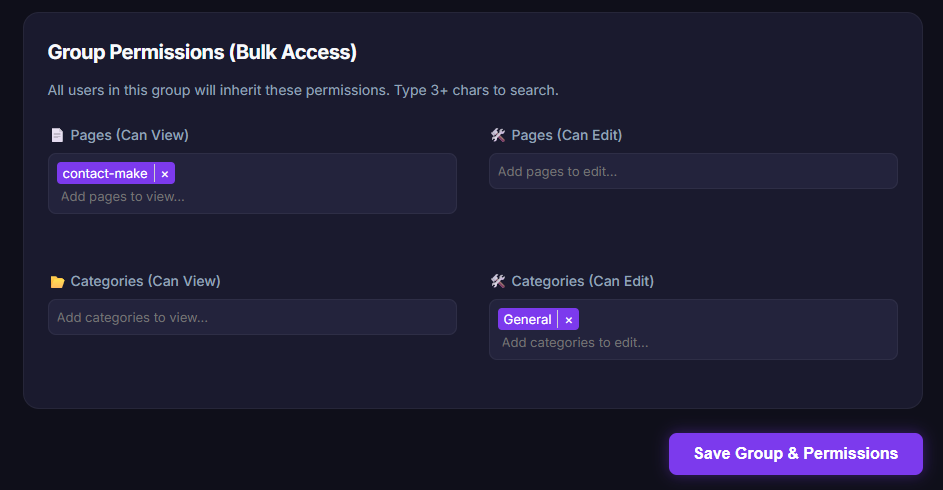Click the folder icon beside Categories (Can View)
Image resolution: width=943 pixels, height=490 pixels.
57,282
